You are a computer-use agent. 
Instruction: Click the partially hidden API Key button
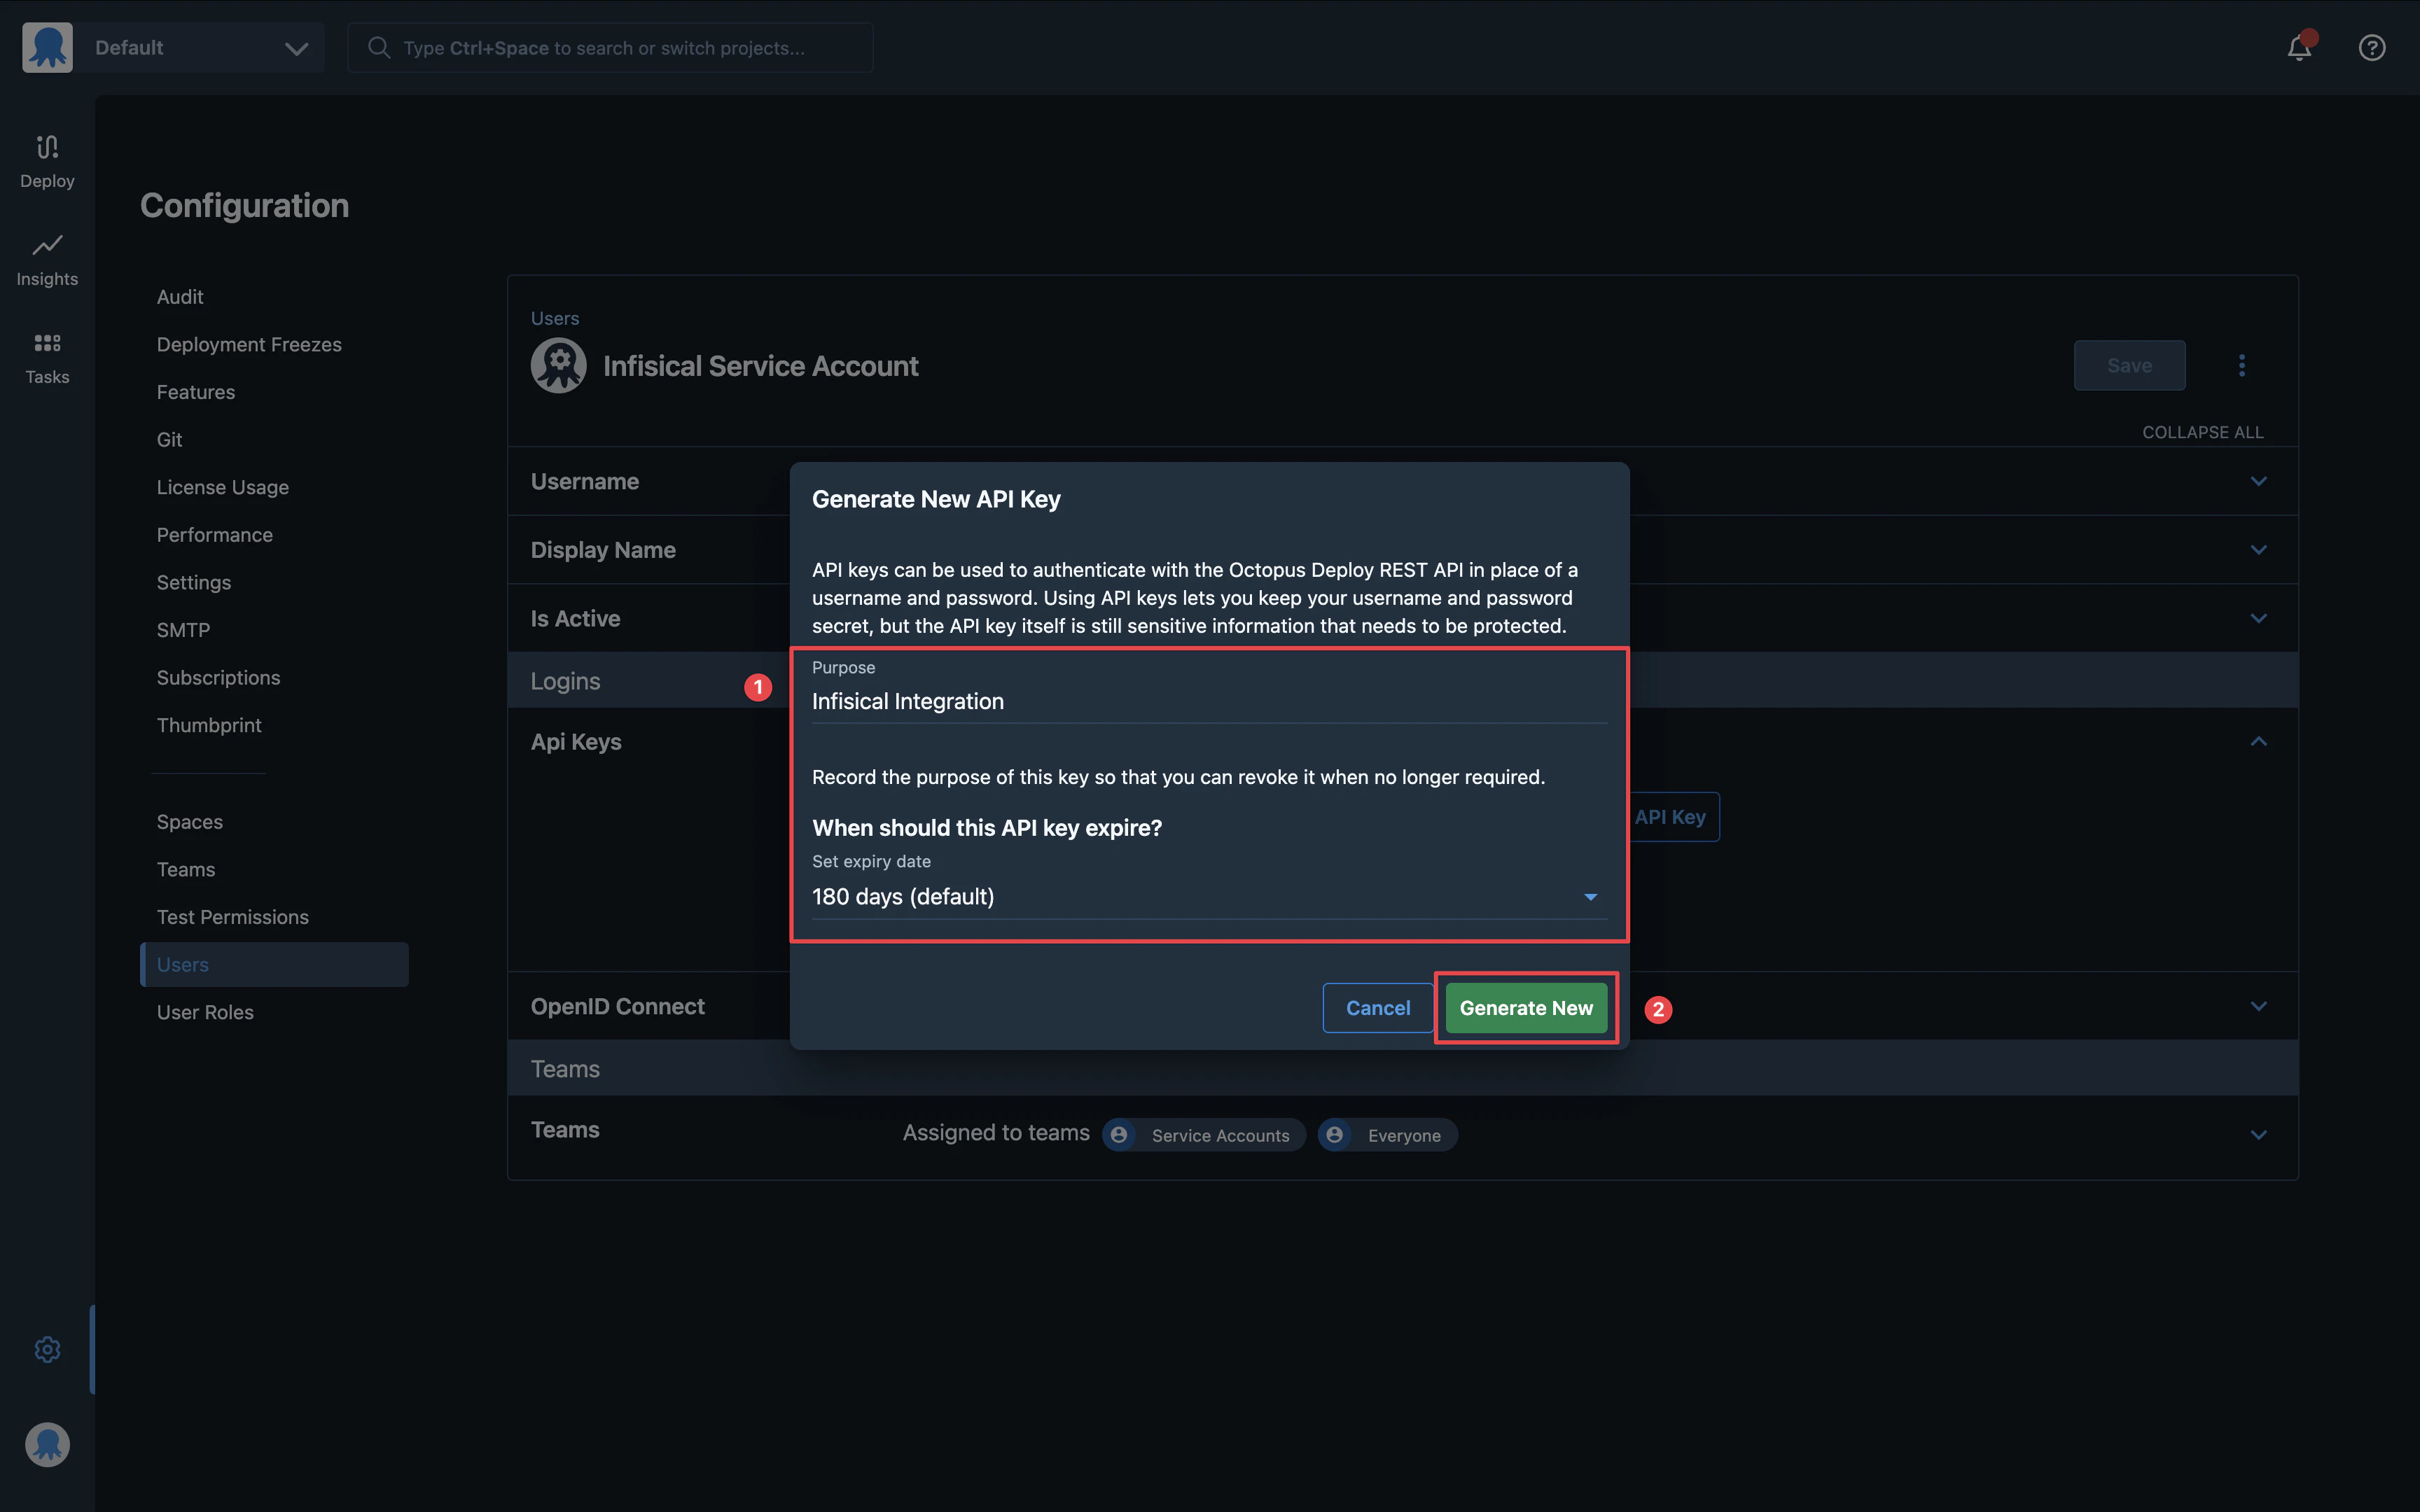point(1675,817)
